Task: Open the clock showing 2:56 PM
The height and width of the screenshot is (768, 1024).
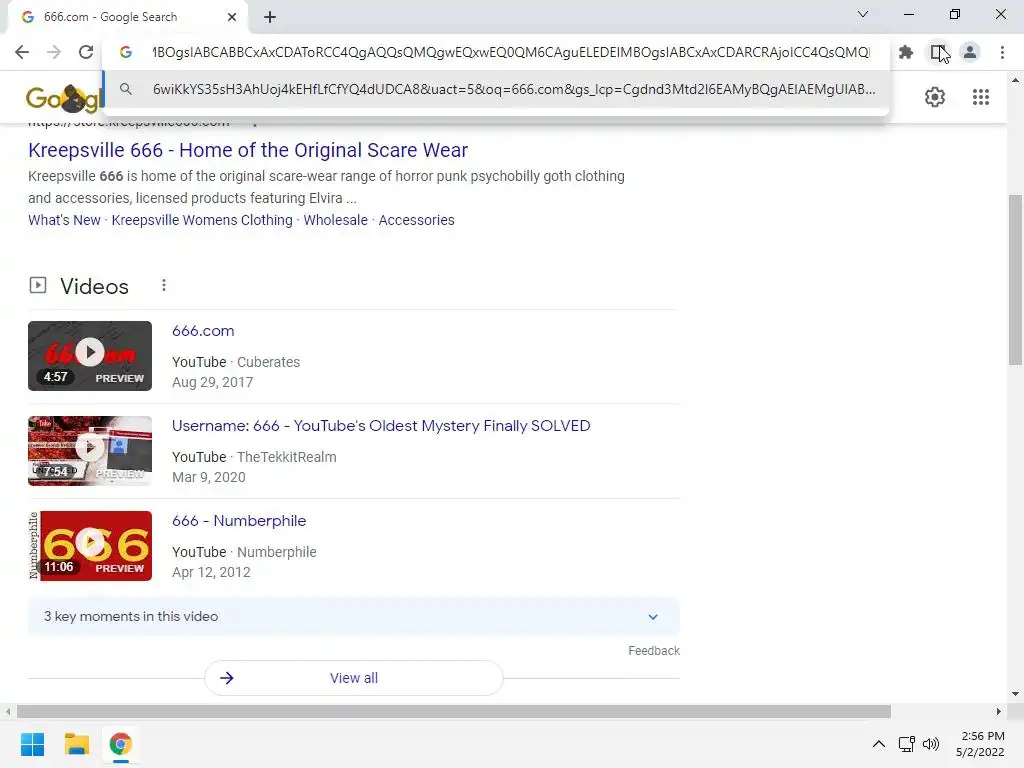Action: click(x=980, y=744)
